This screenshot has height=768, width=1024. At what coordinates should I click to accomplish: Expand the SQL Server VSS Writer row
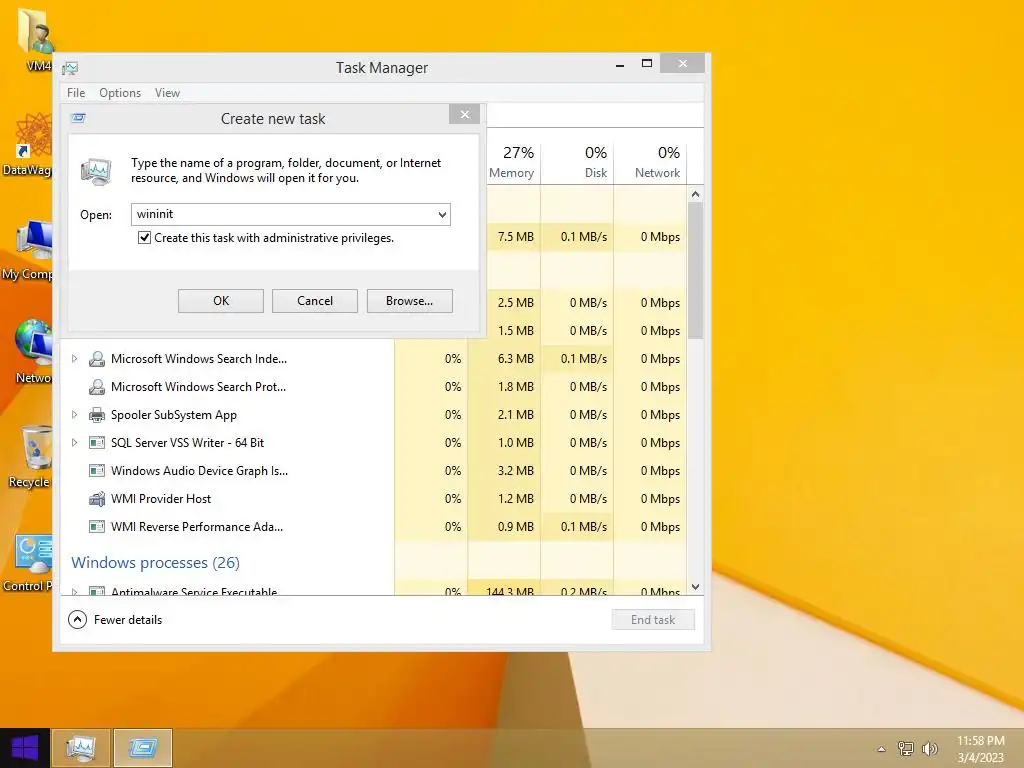click(x=74, y=443)
